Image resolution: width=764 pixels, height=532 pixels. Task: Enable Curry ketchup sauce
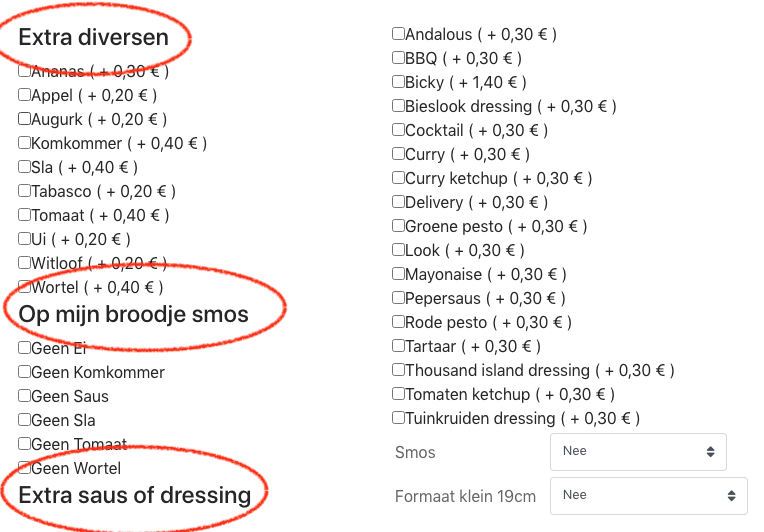coord(399,178)
